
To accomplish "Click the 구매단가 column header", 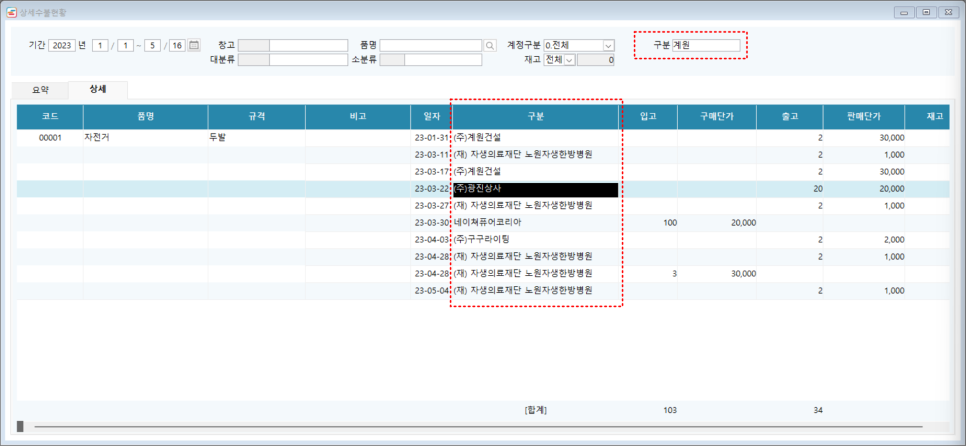I will [717, 116].
